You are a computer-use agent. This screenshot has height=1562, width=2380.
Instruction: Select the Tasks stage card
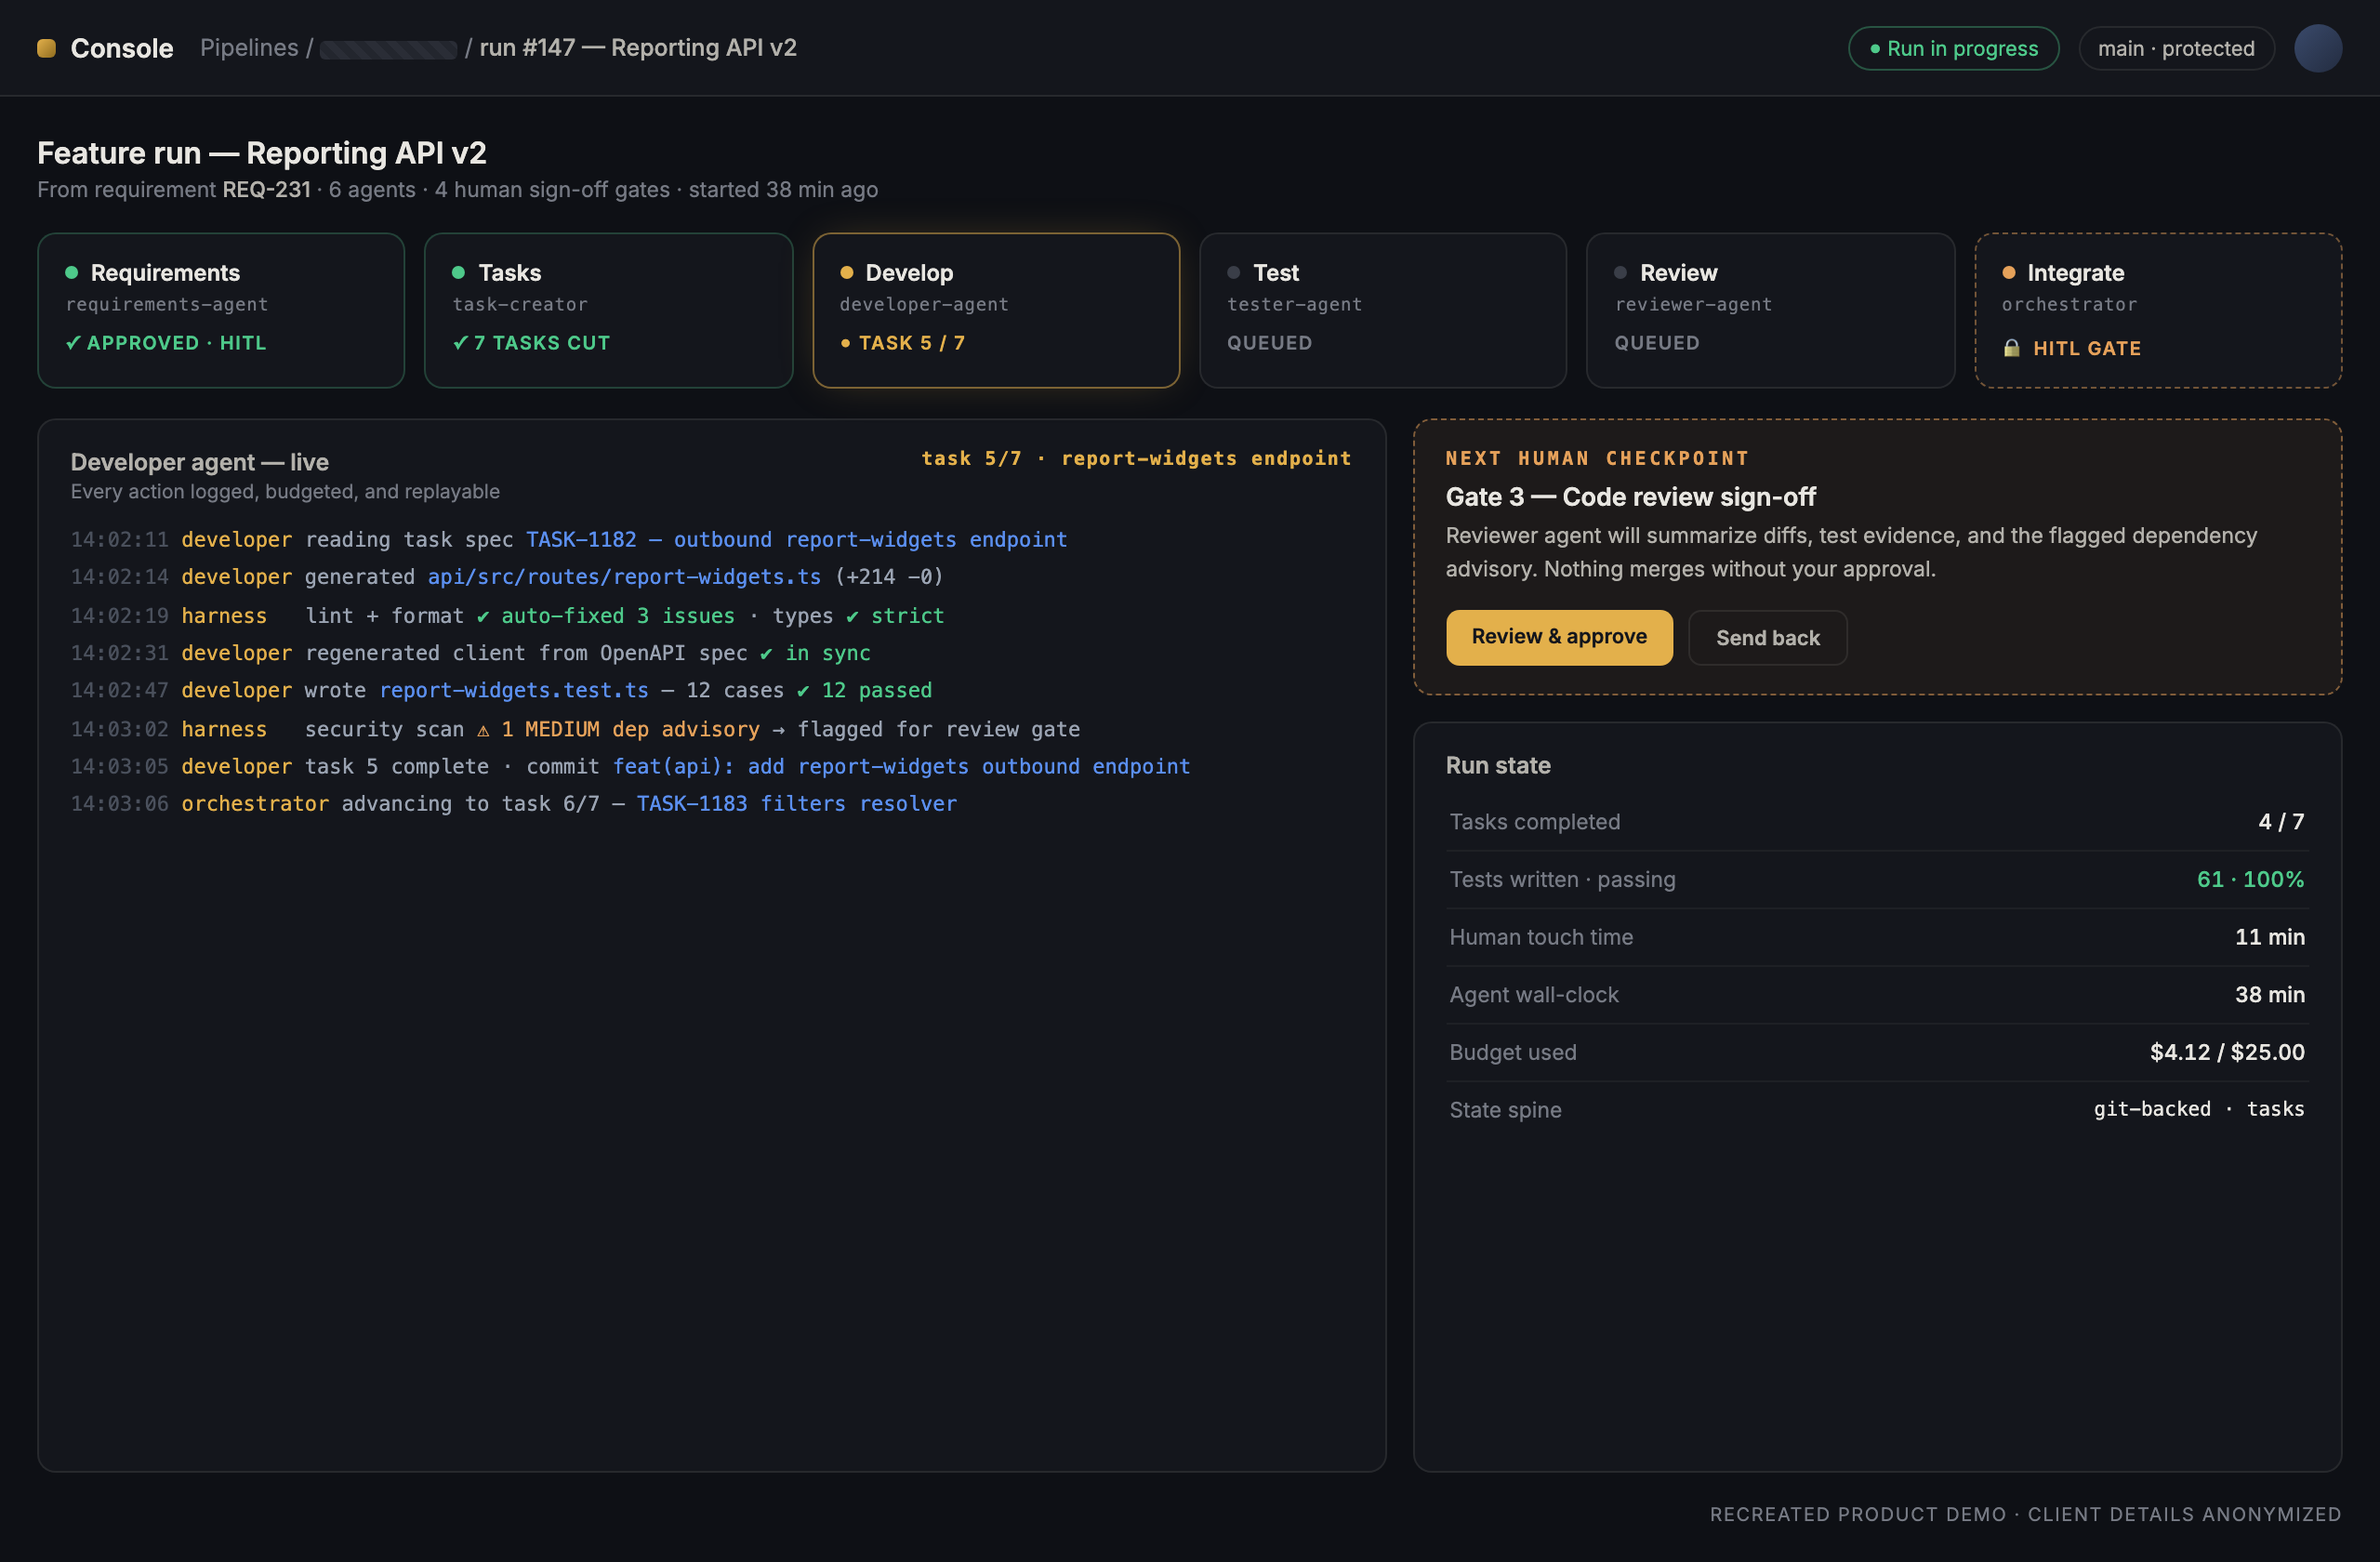pyautogui.click(x=608, y=310)
